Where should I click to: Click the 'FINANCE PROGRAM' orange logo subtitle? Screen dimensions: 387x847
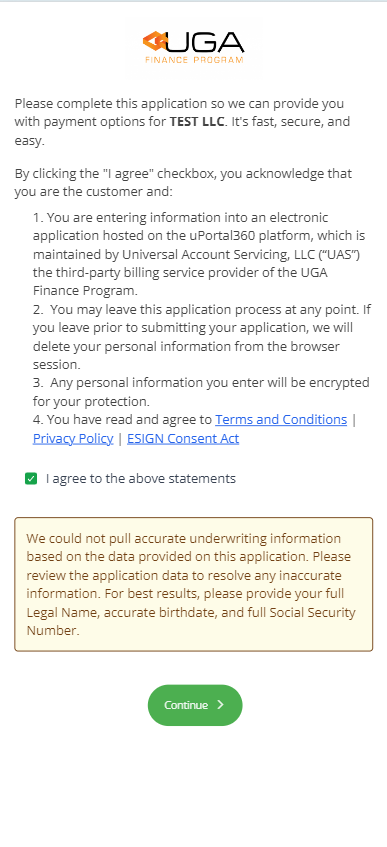coord(194,60)
